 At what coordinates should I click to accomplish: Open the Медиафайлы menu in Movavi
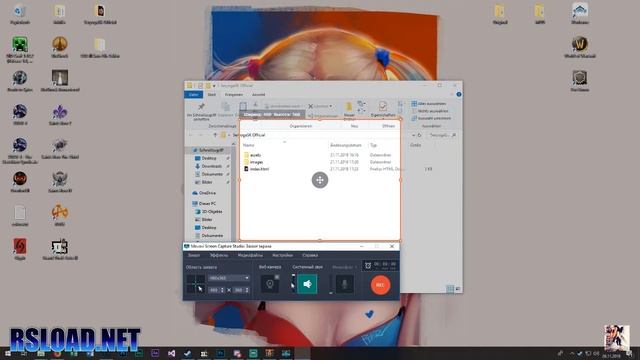click(x=250, y=255)
